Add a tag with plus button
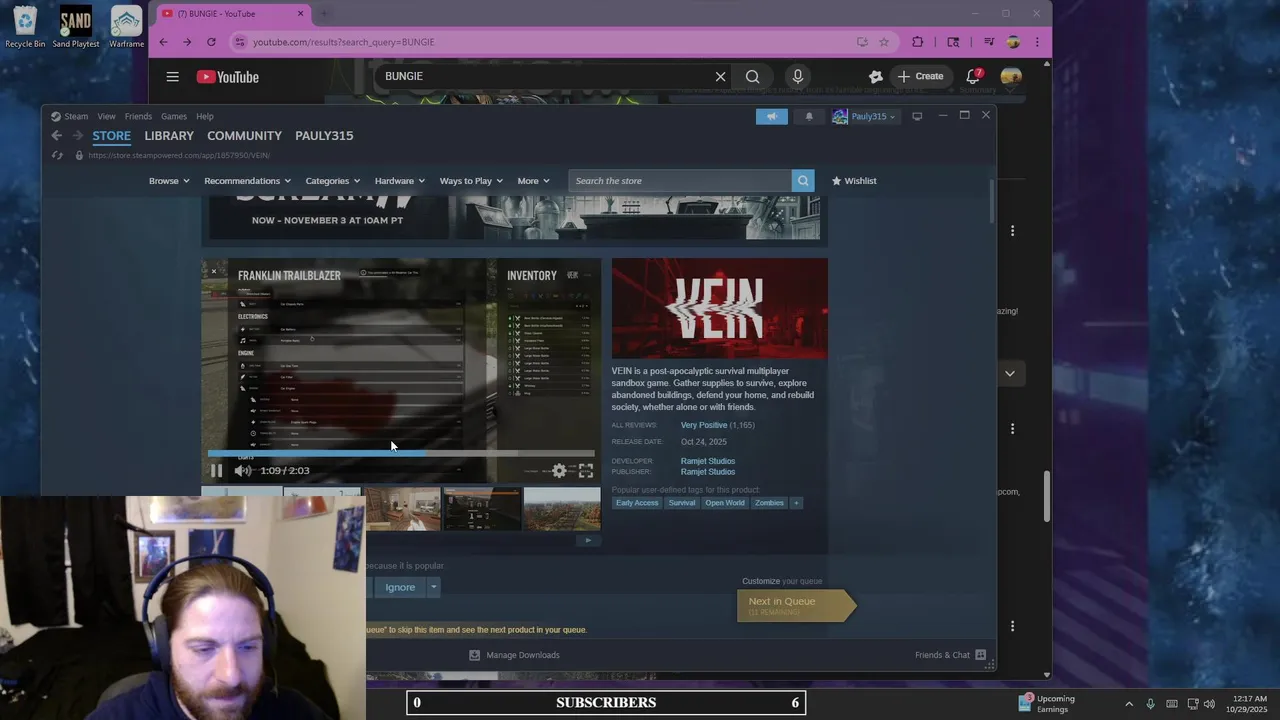Image resolution: width=1280 pixels, height=720 pixels. point(797,503)
